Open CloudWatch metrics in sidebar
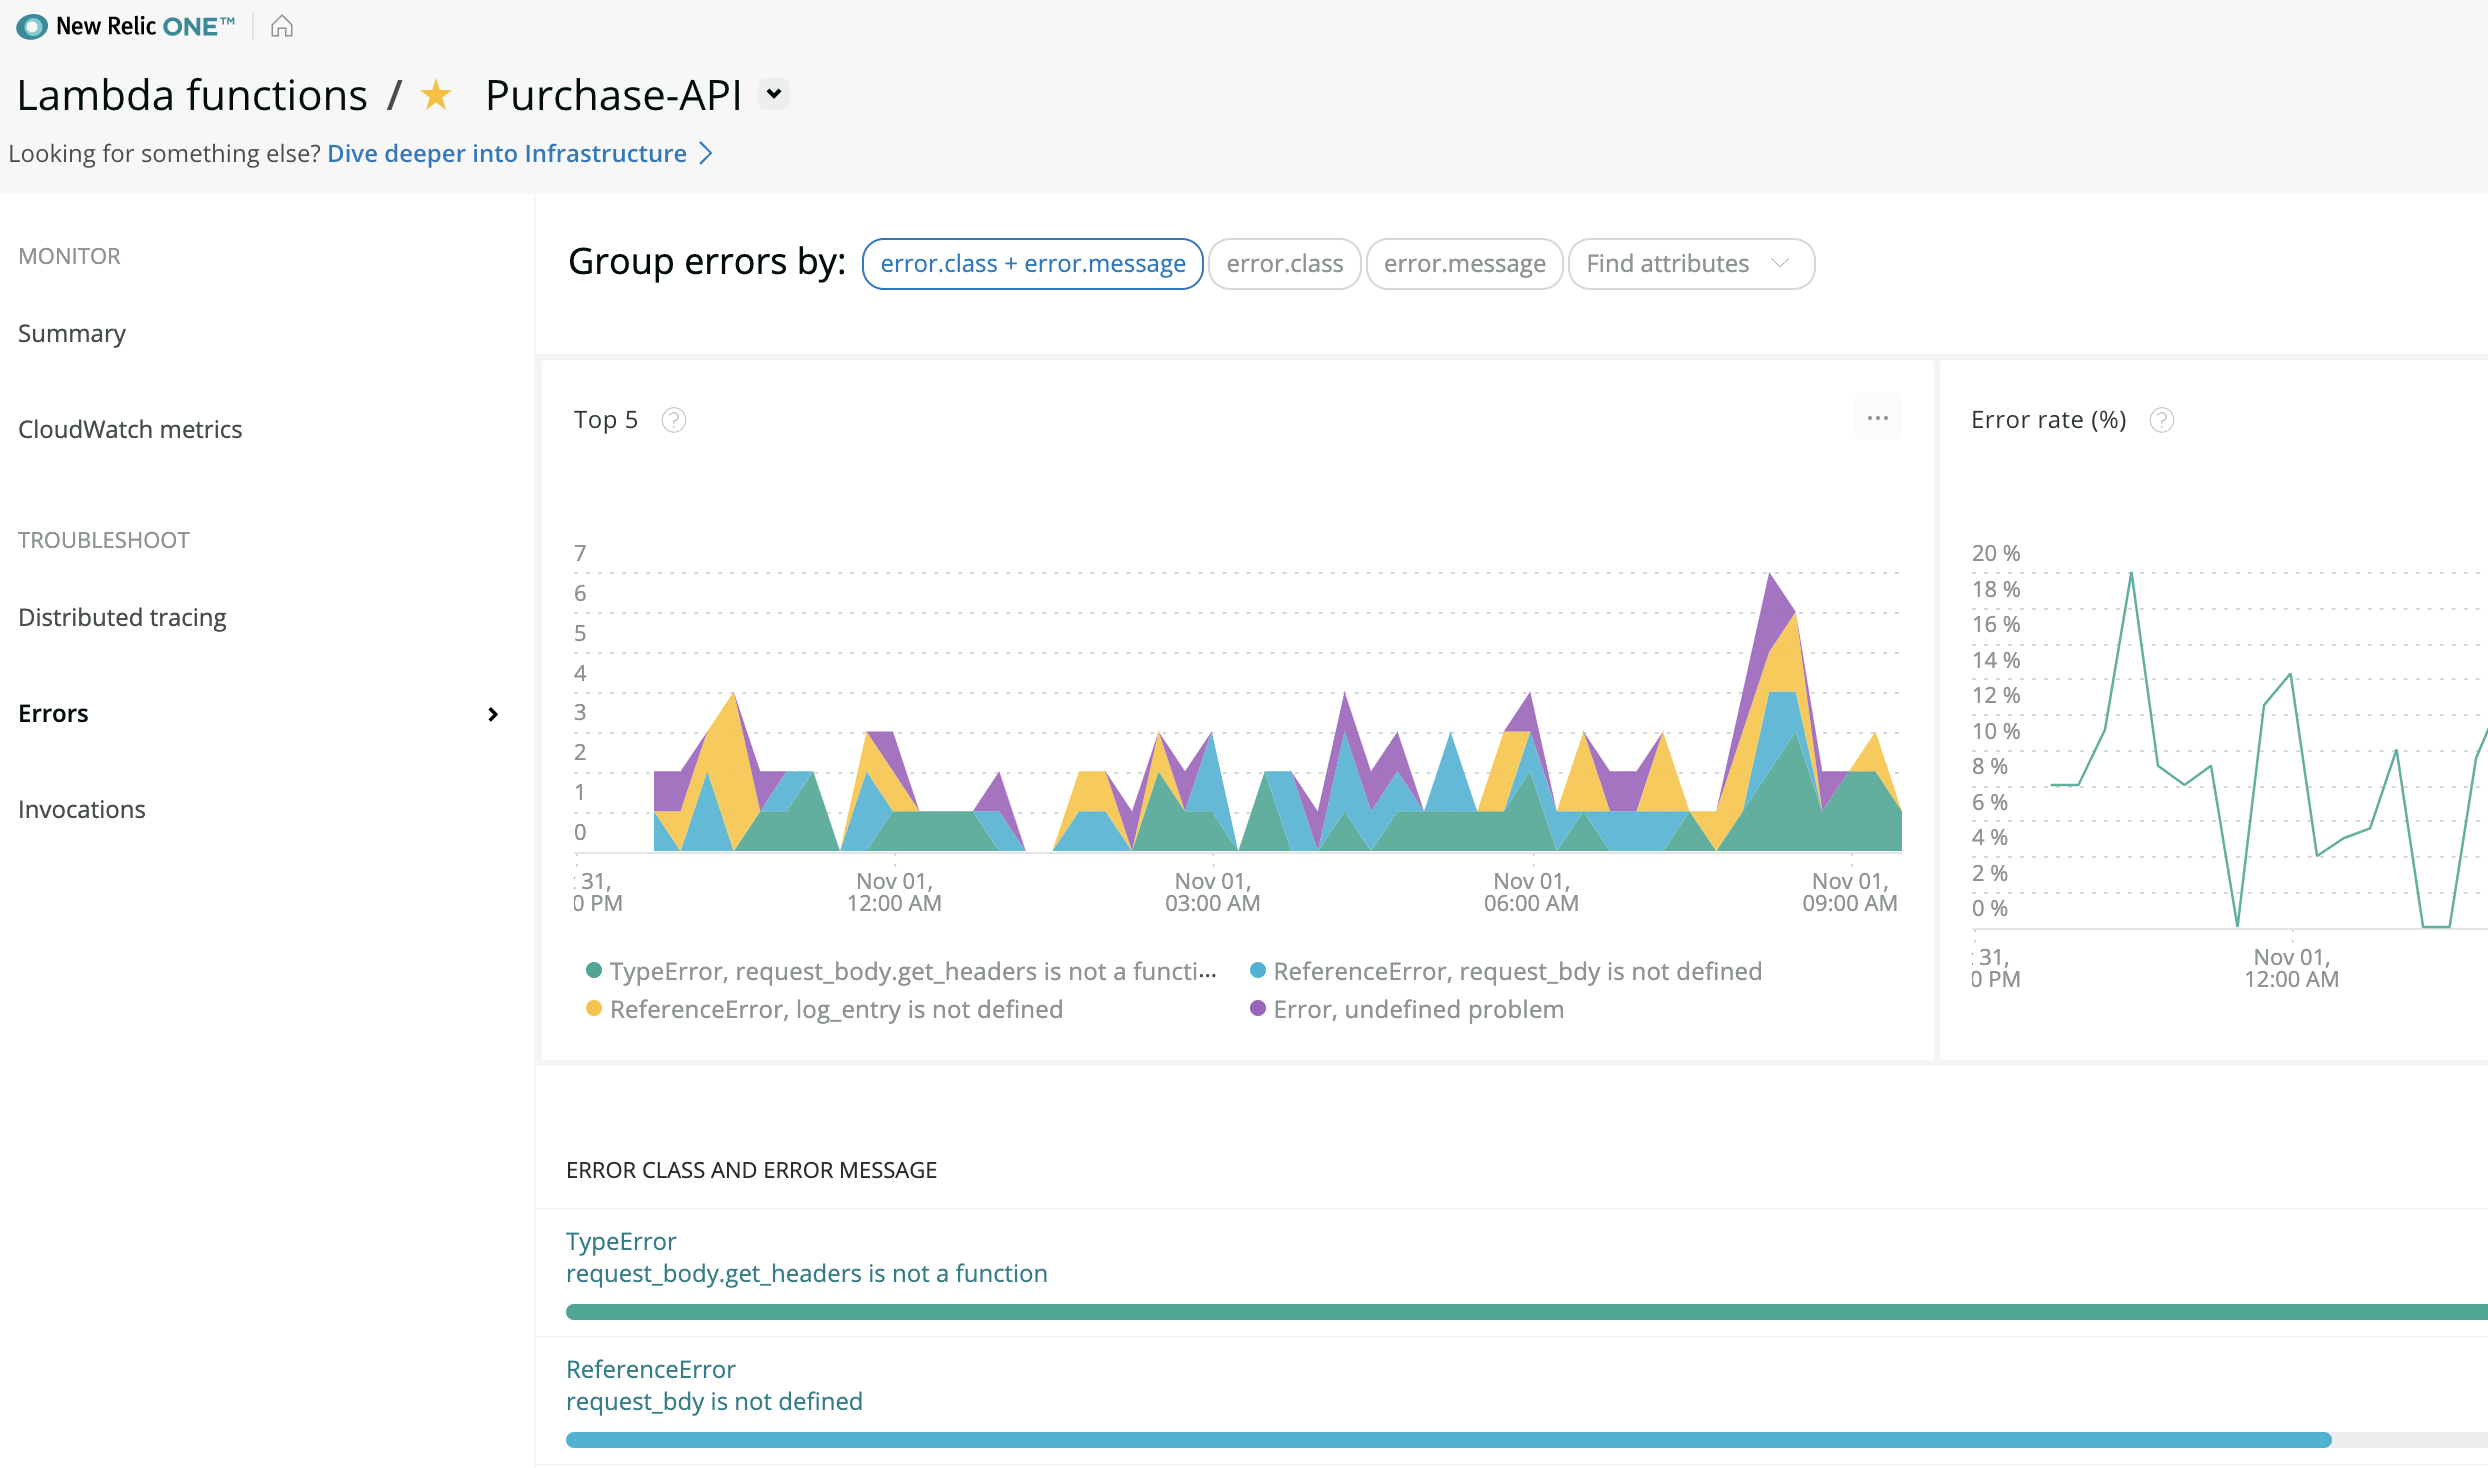This screenshot has width=2488, height=1468. click(130, 429)
